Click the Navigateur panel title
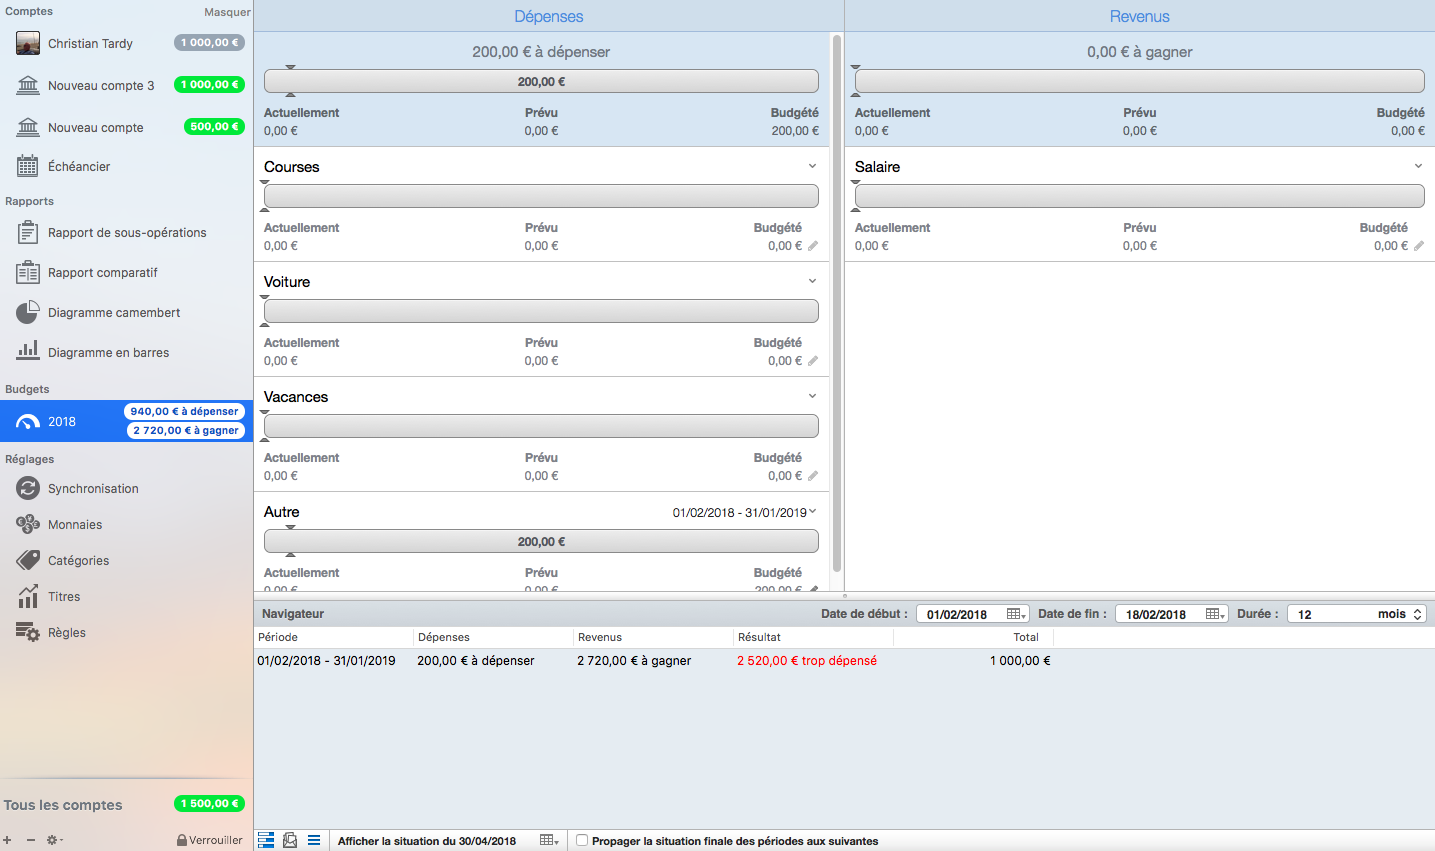The height and width of the screenshot is (851, 1435). tap(293, 614)
